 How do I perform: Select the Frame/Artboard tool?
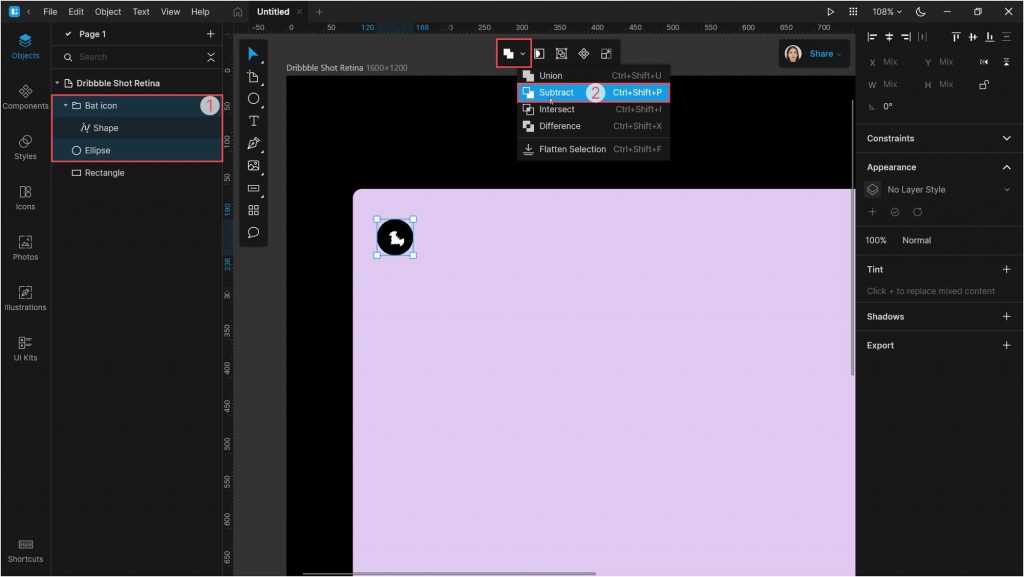tap(253, 77)
